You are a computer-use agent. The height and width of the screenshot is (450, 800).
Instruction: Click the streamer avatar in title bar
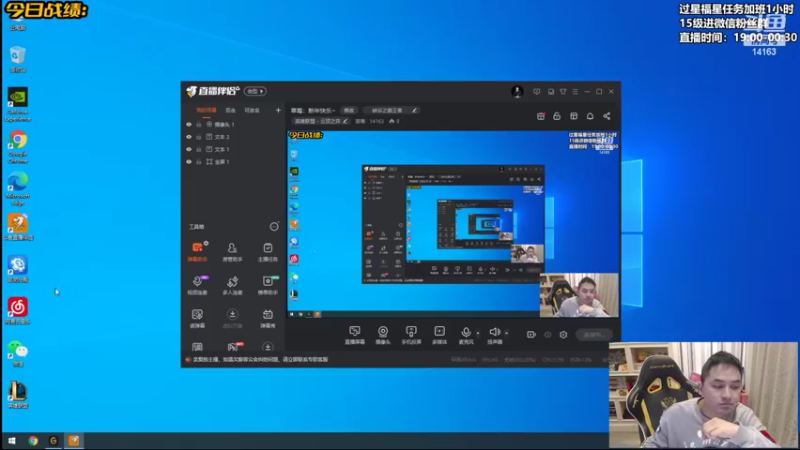click(517, 91)
